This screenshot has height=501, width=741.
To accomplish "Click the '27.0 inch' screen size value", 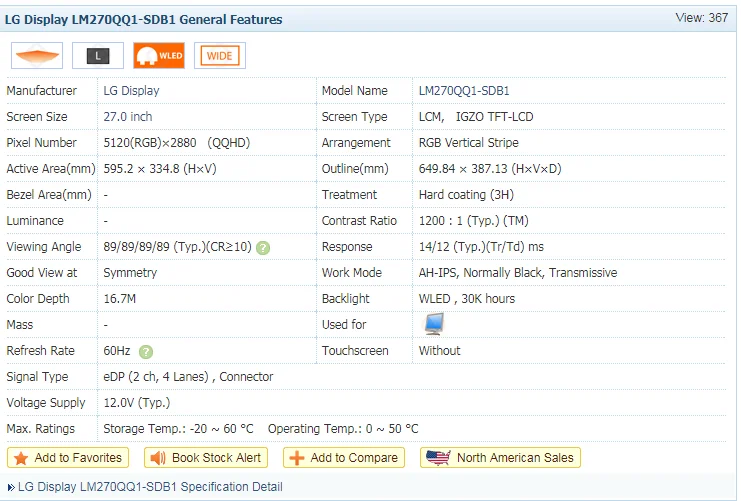I will coord(128,117).
